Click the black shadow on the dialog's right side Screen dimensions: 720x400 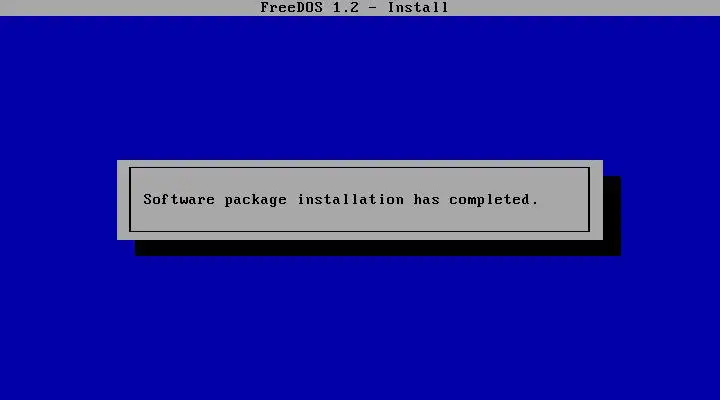pos(612,208)
